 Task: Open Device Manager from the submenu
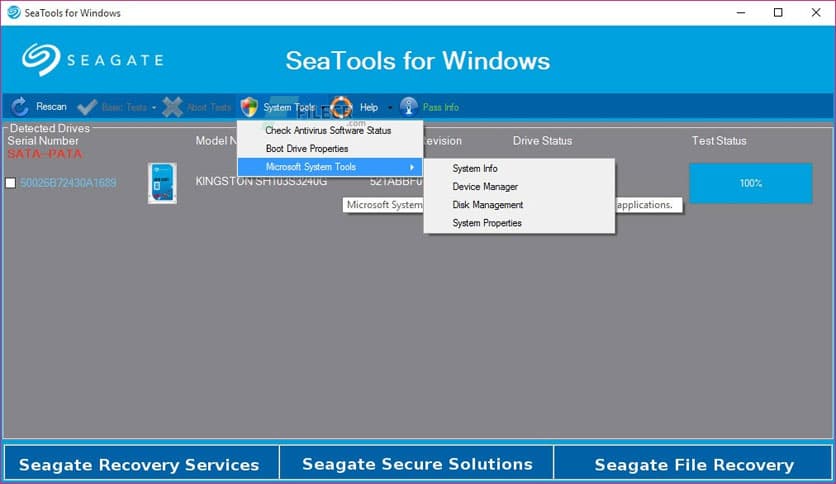click(x=519, y=187)
